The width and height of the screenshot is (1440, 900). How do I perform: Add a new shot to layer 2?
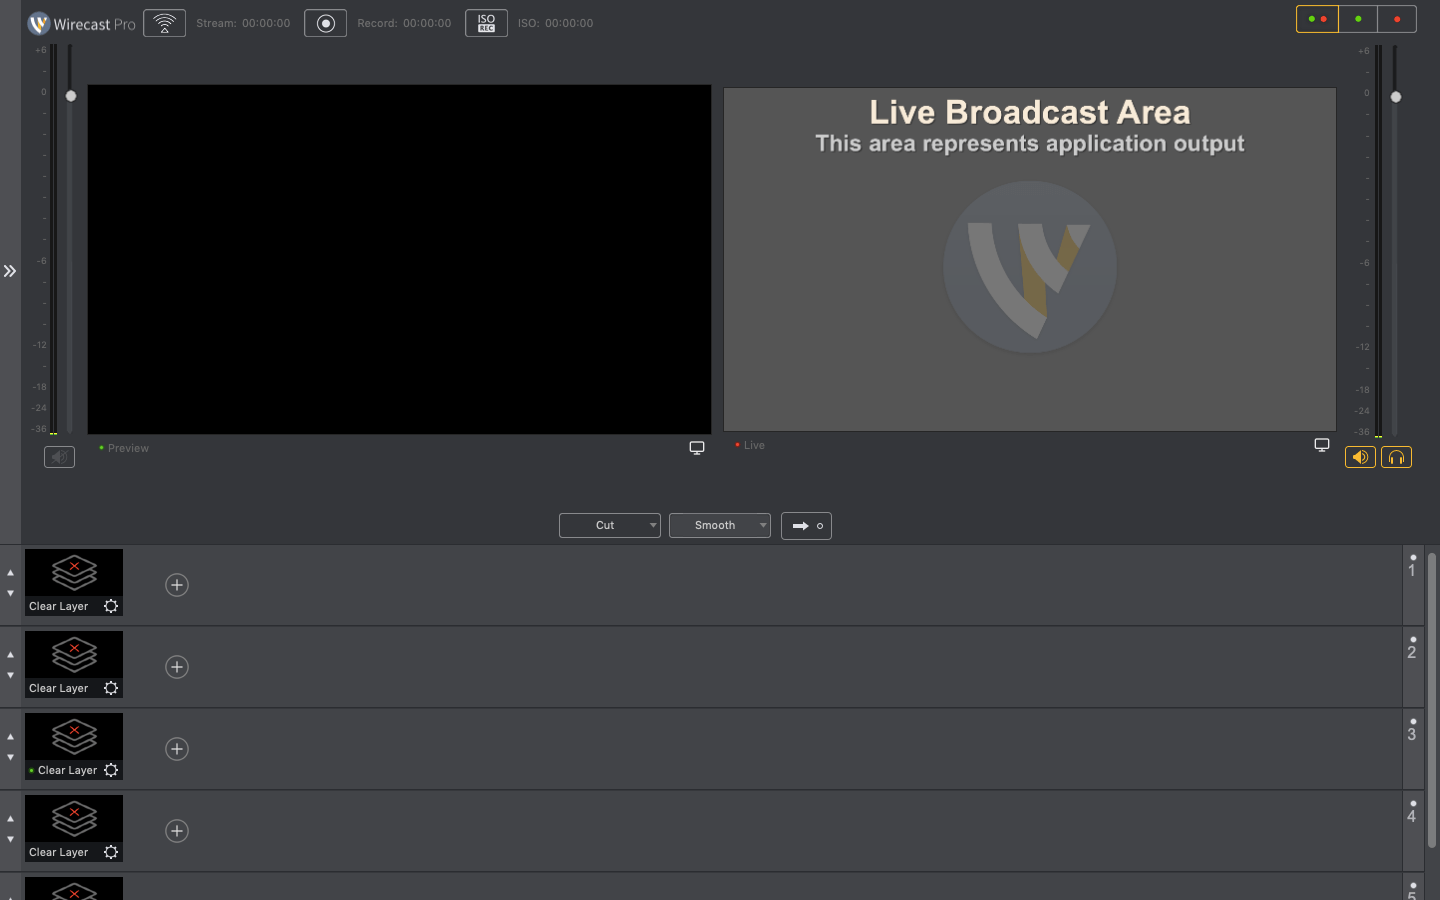click(177, 666)
